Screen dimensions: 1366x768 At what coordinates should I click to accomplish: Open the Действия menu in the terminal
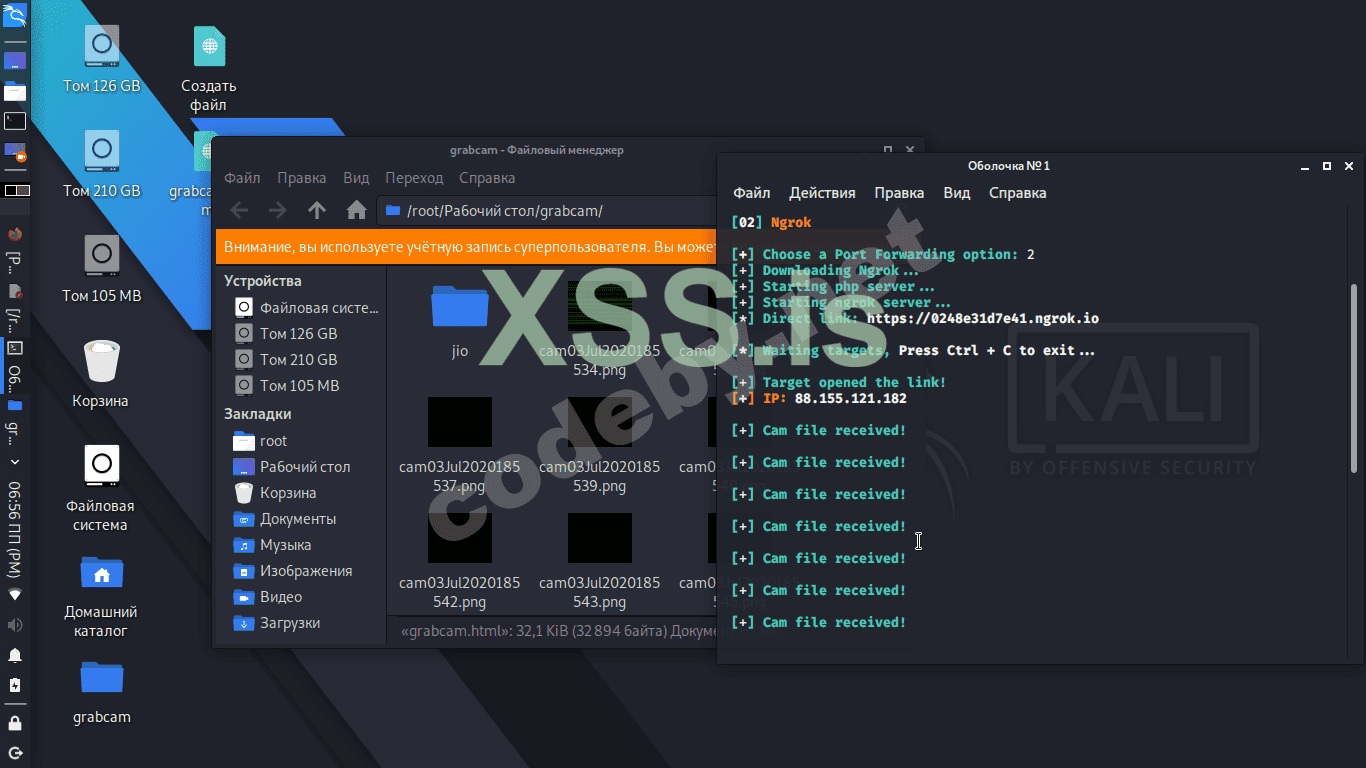822,193
